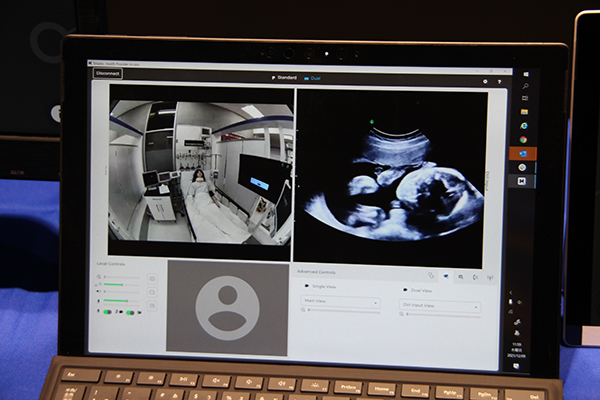Expand the DVI Input View dropdown
Viewport: 600px width, 400px height.
(x=440, y=305)
